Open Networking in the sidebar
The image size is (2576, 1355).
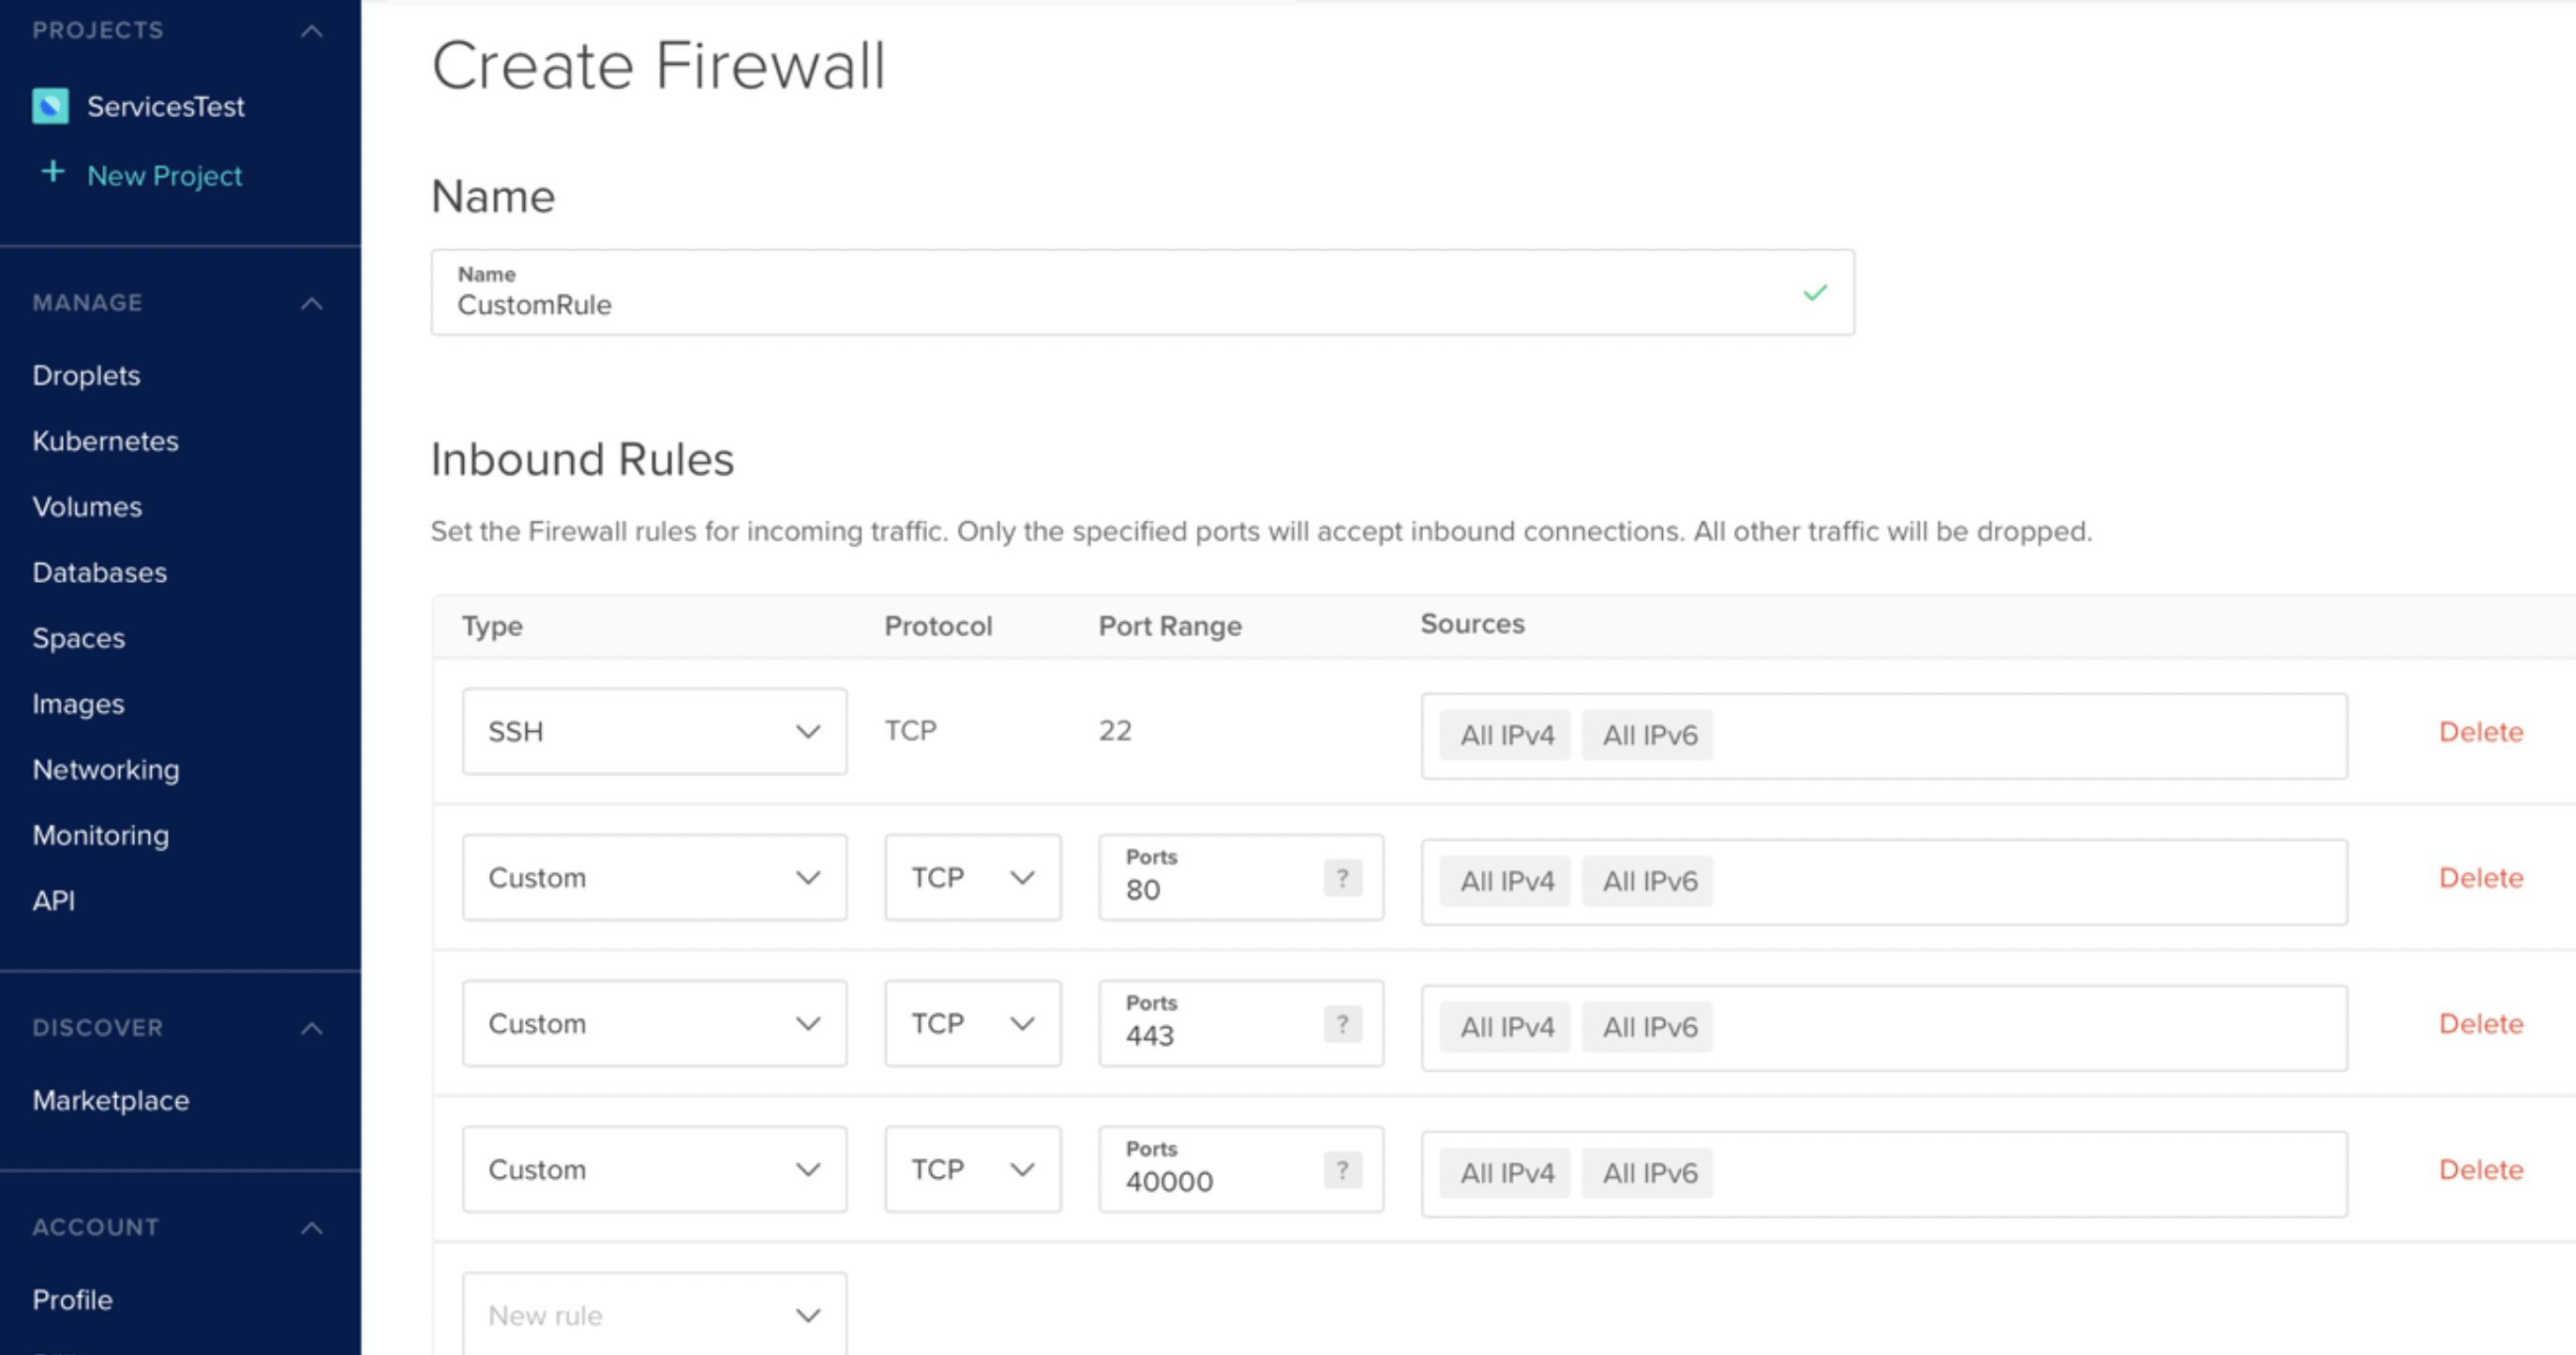[106, 770]
